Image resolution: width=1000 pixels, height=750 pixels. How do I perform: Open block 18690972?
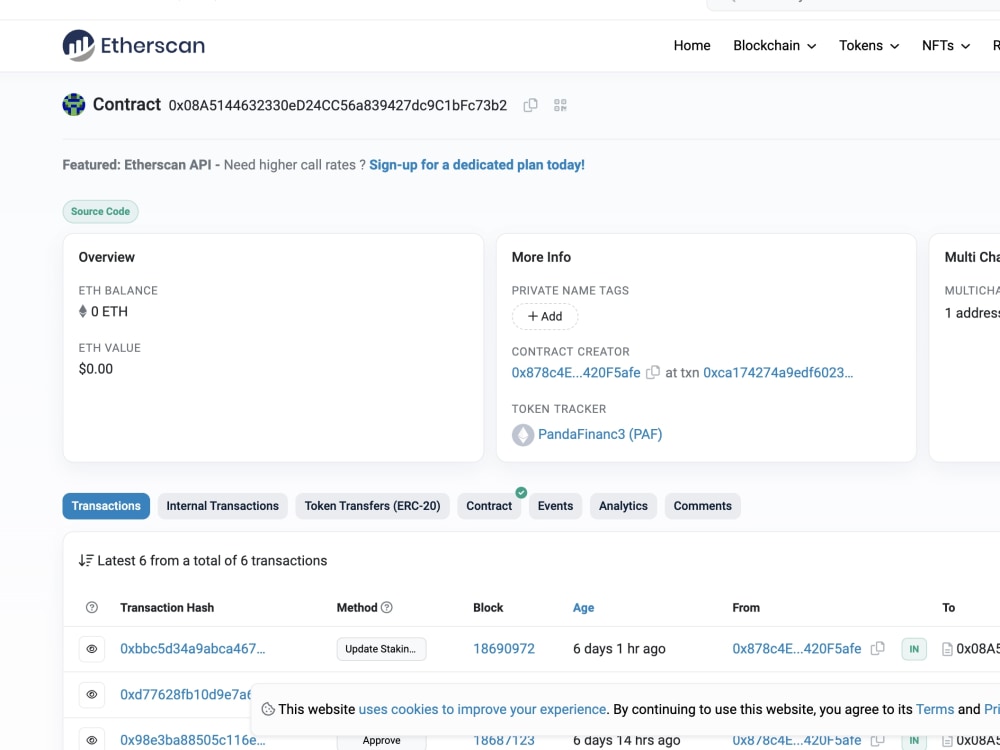point(504,649)
